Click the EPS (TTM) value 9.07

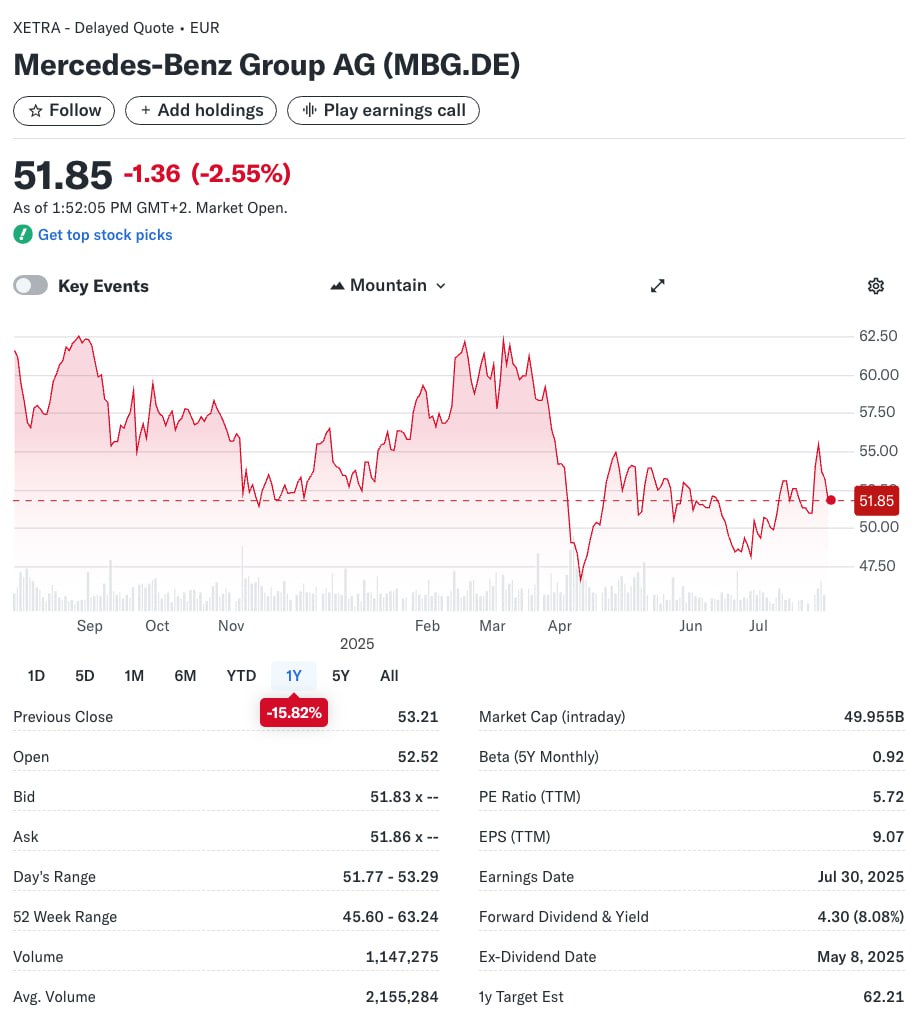click(888, 836)
